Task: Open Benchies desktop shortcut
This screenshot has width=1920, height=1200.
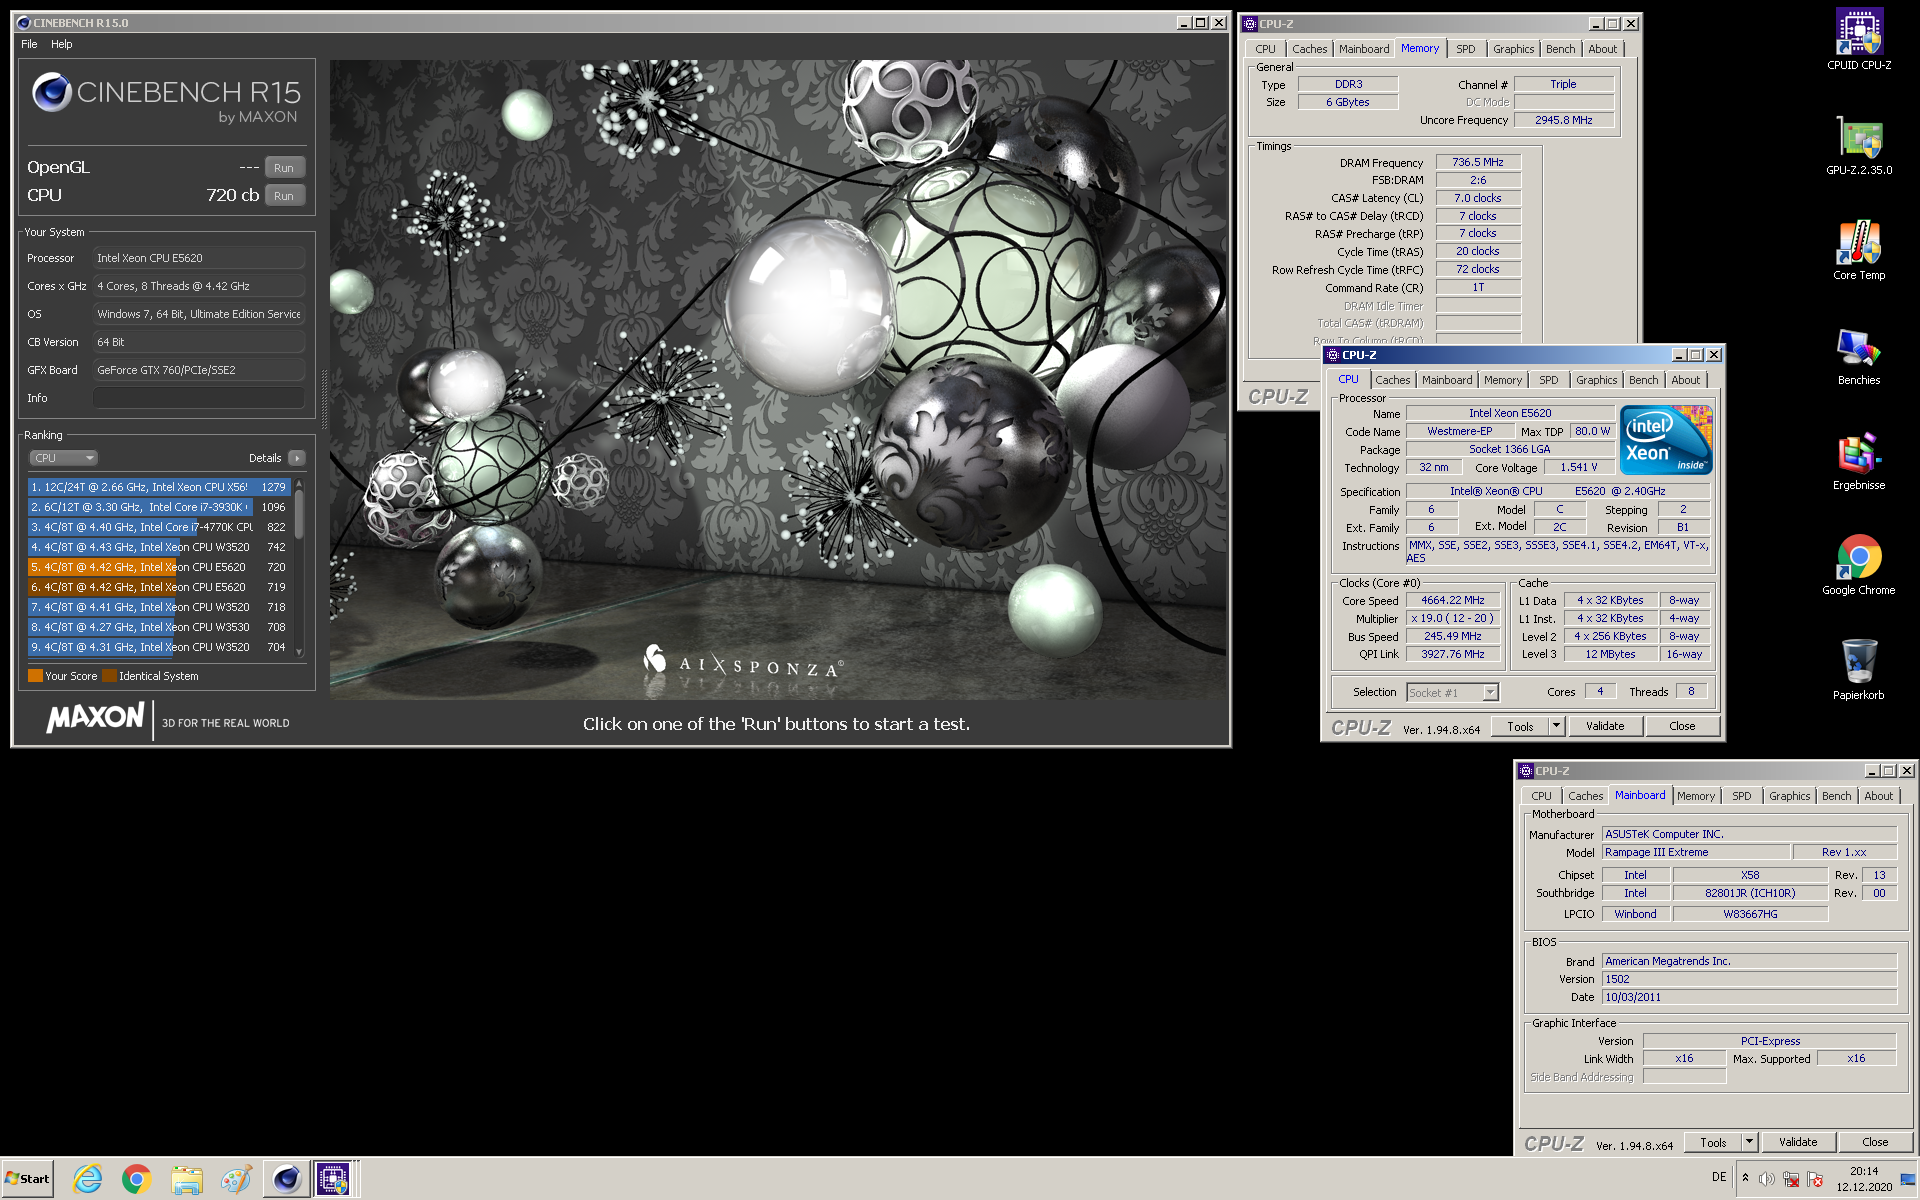Action: tap(1858, 355)
